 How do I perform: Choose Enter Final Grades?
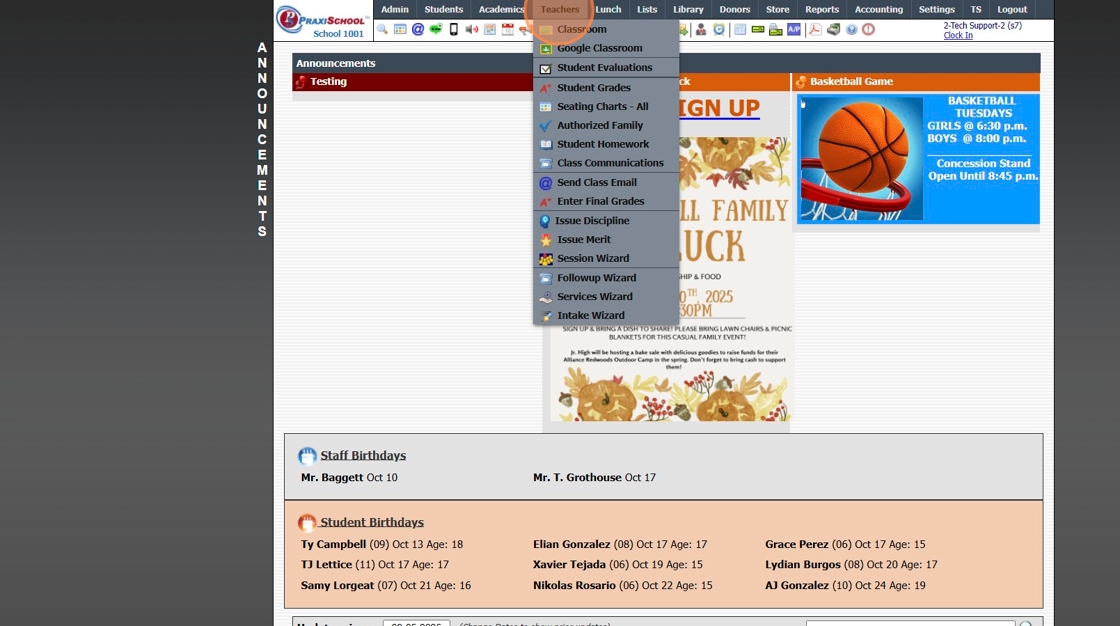pos(606,202)
